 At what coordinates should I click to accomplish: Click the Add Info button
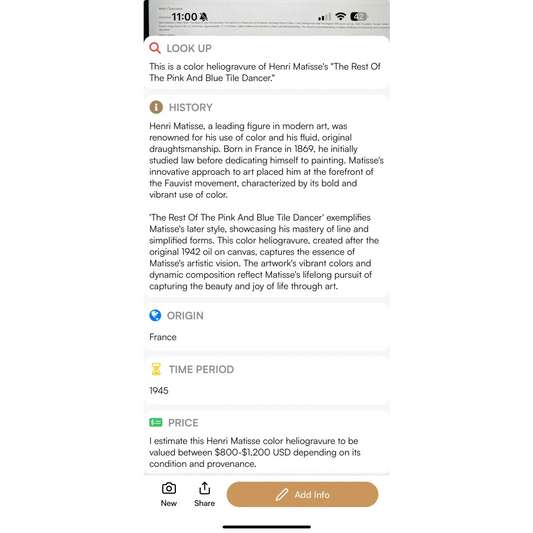[302, 494]
